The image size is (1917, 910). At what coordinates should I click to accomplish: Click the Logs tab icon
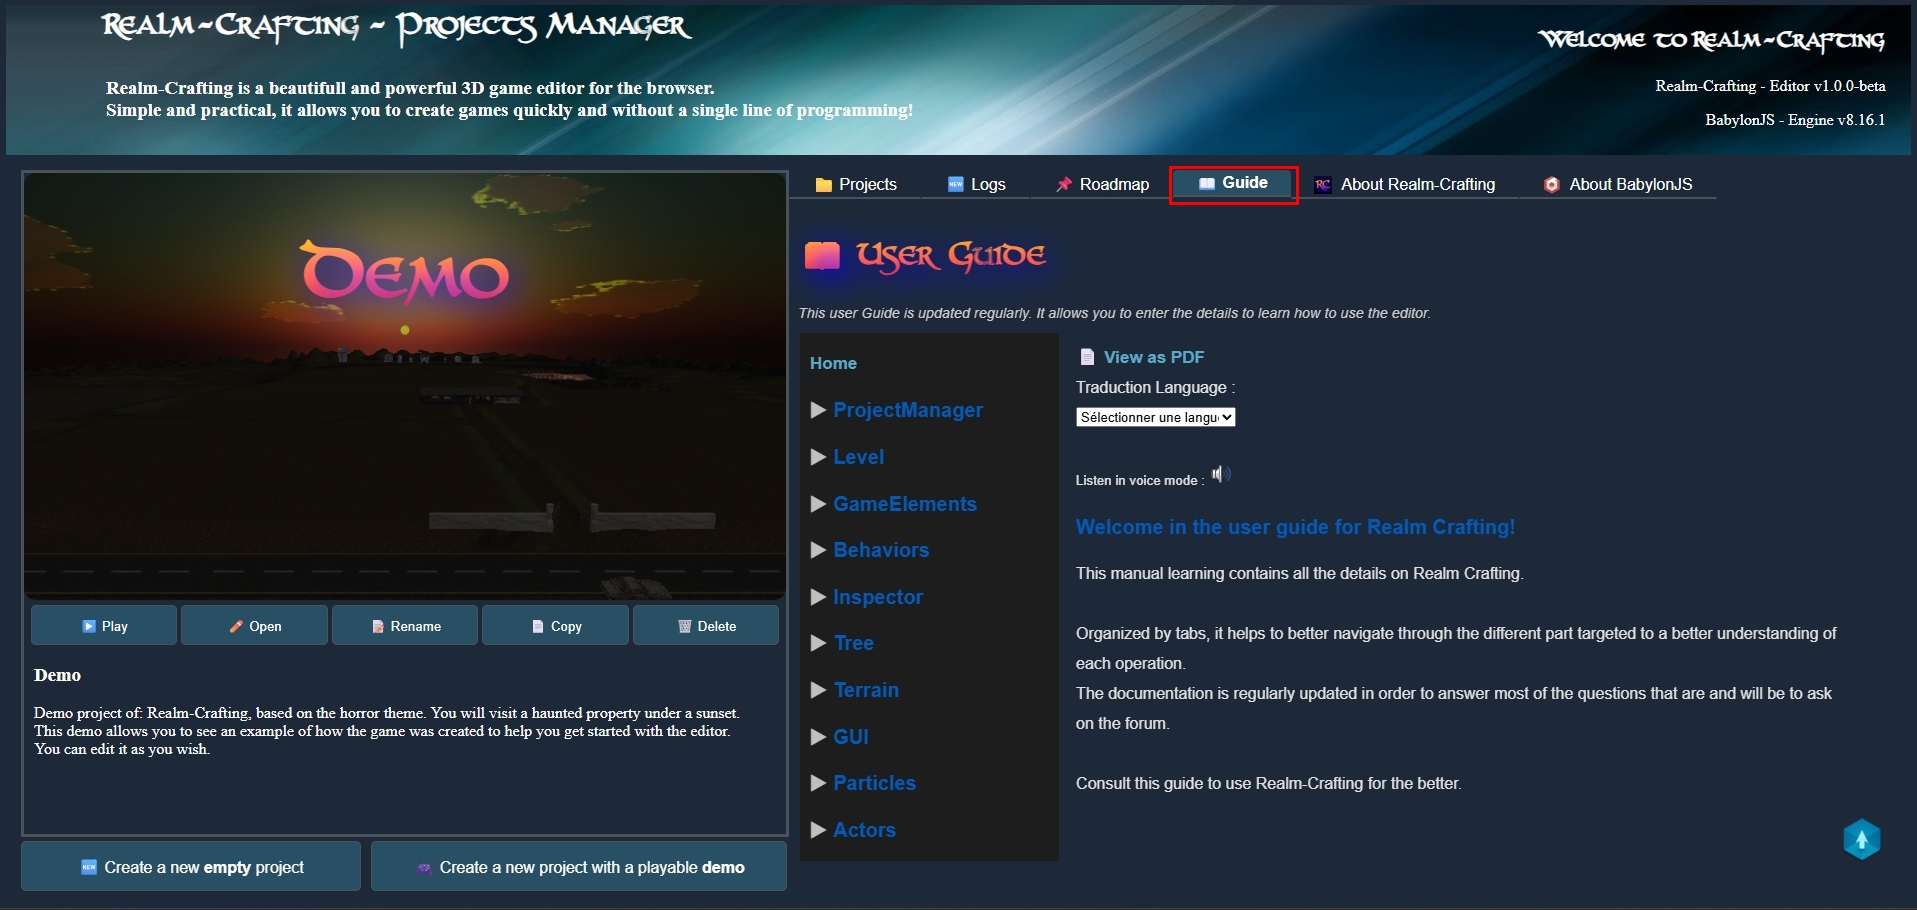click(x=956, y=184)
